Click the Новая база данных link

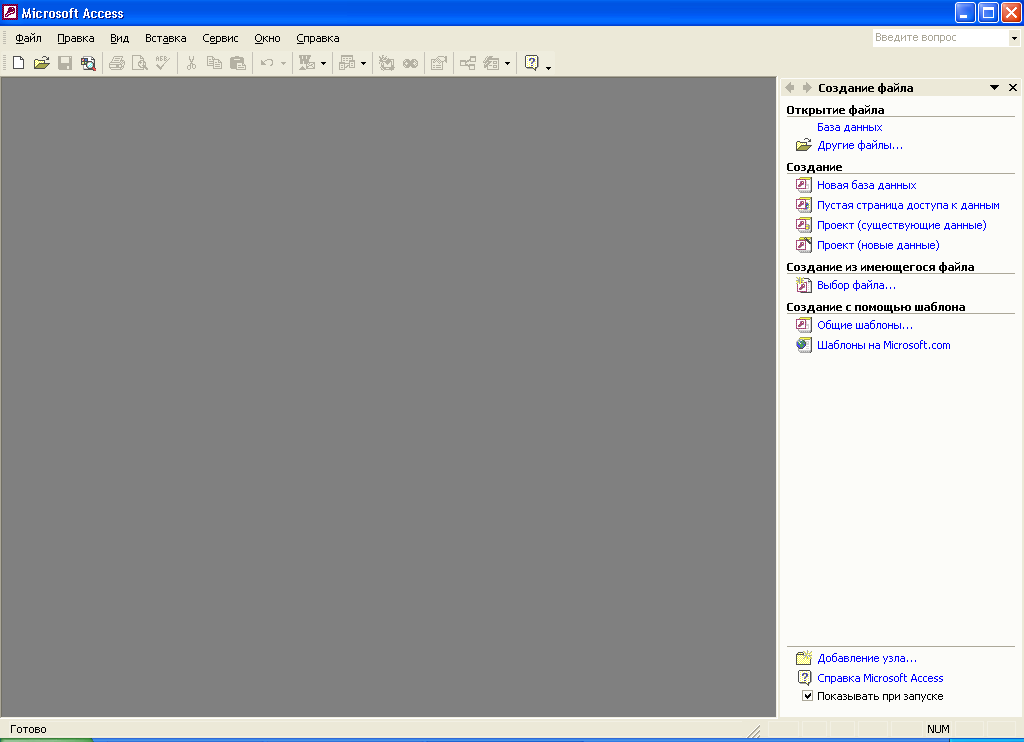(x=866, y=186)
